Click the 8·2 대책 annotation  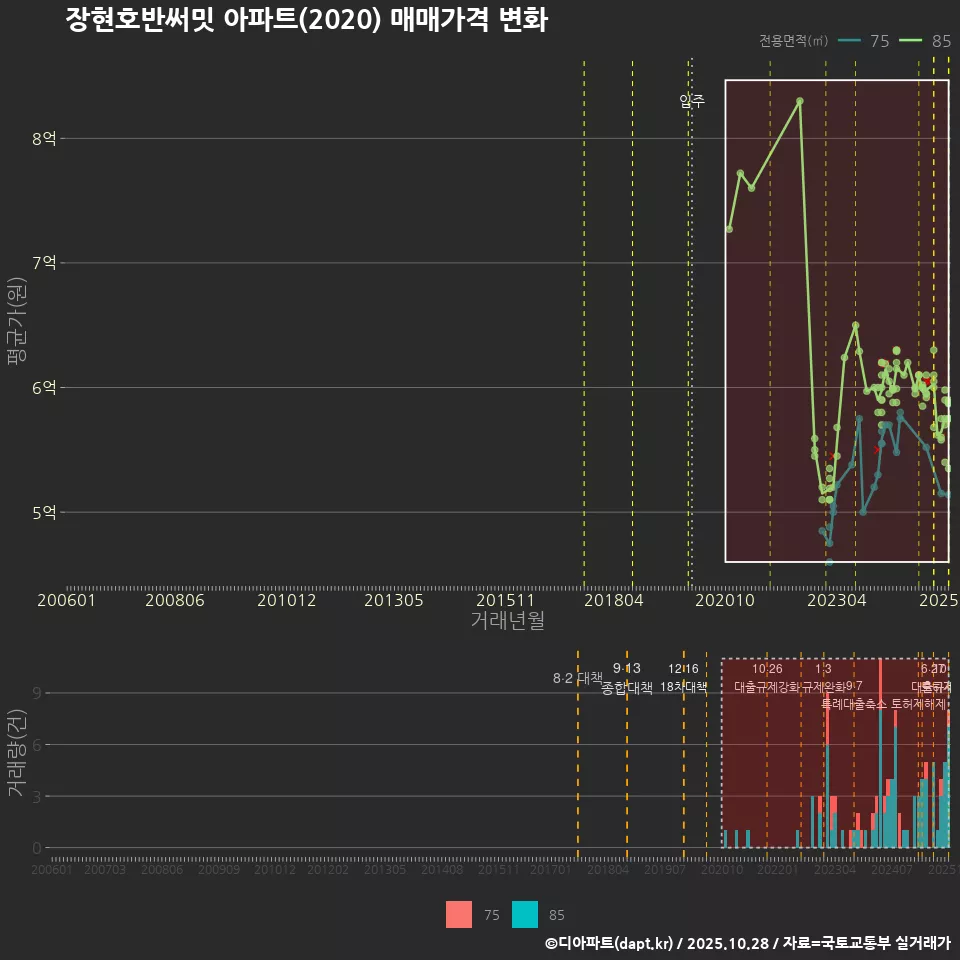coord(577,676)
